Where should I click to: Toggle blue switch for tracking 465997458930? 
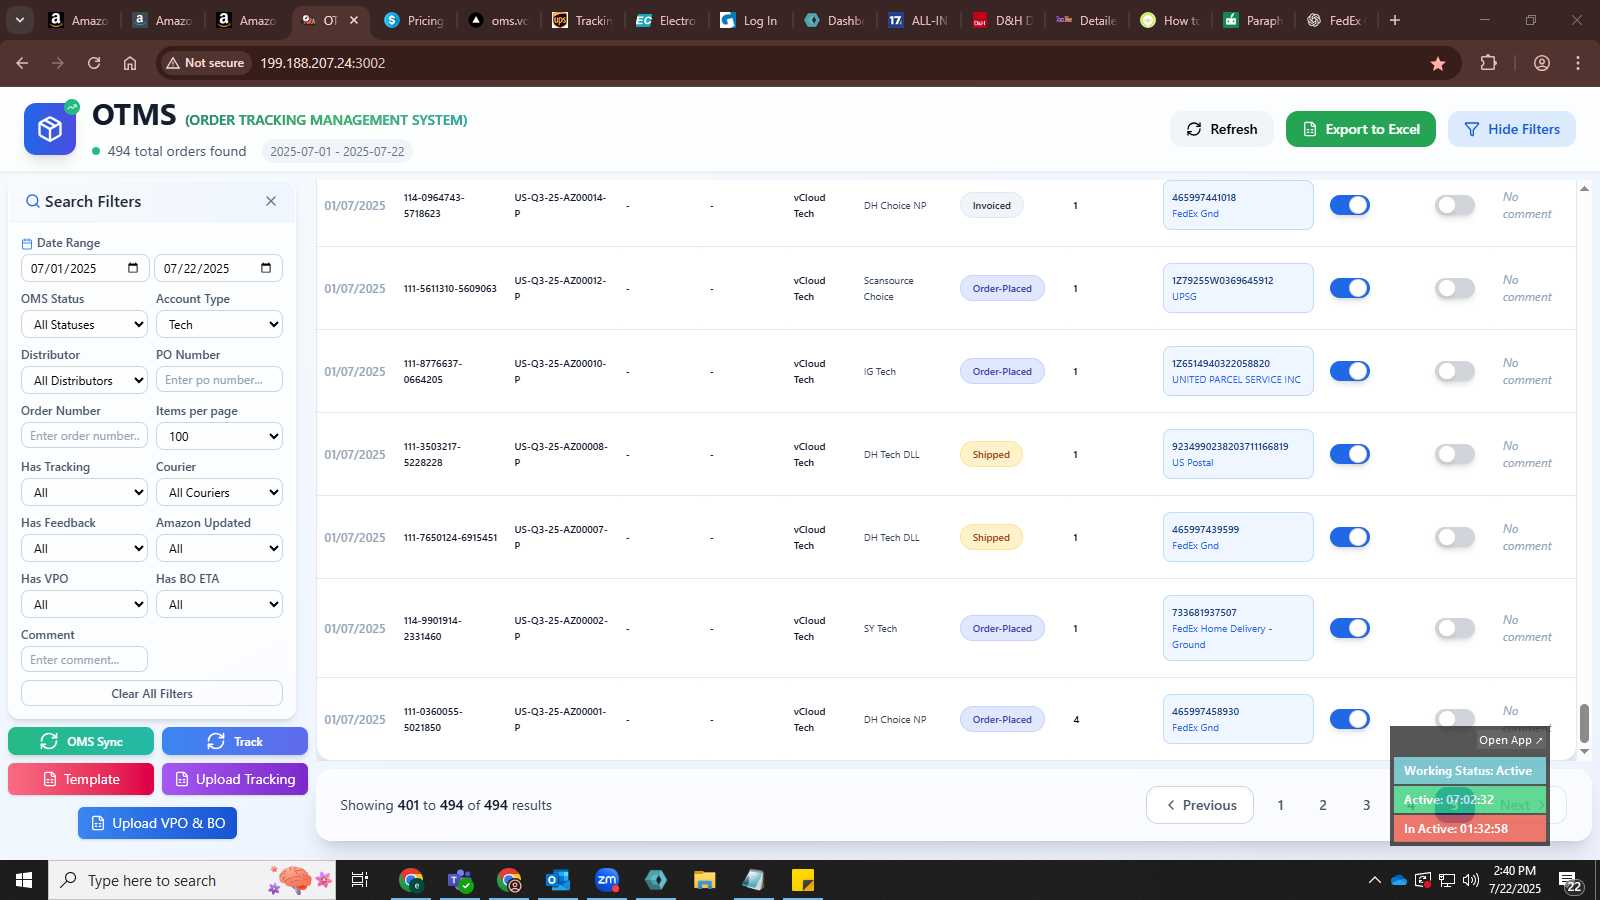(x=1349, y=719)
